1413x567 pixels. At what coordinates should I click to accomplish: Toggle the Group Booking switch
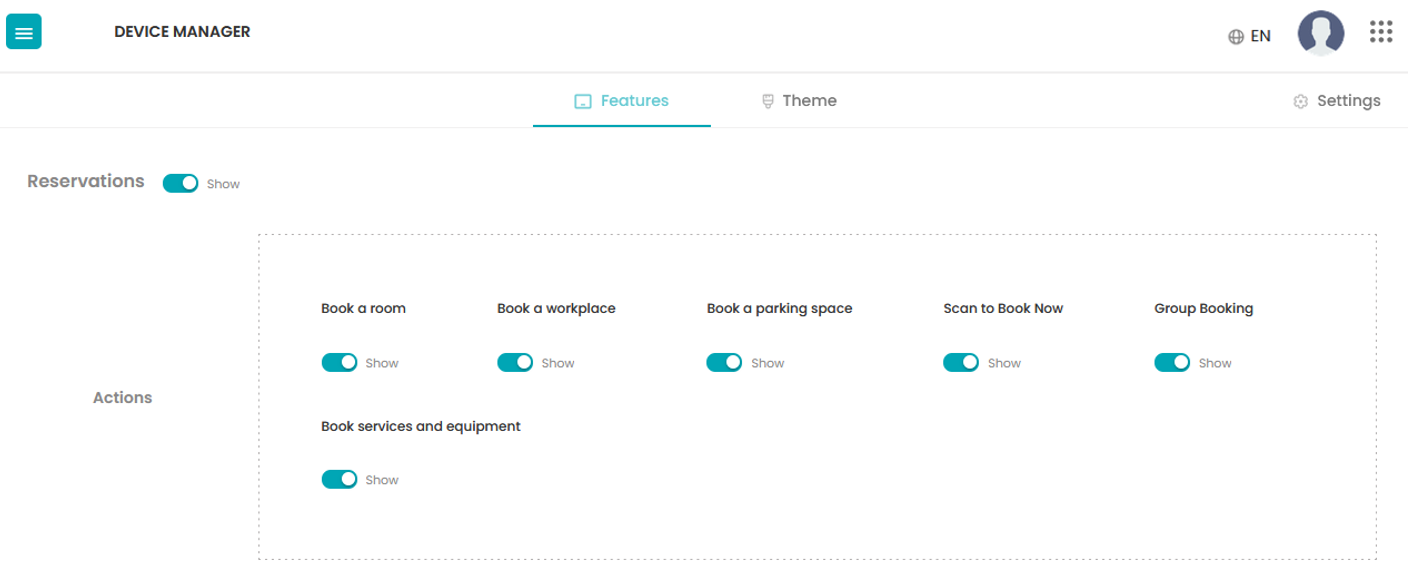[x=1172, y=362]
